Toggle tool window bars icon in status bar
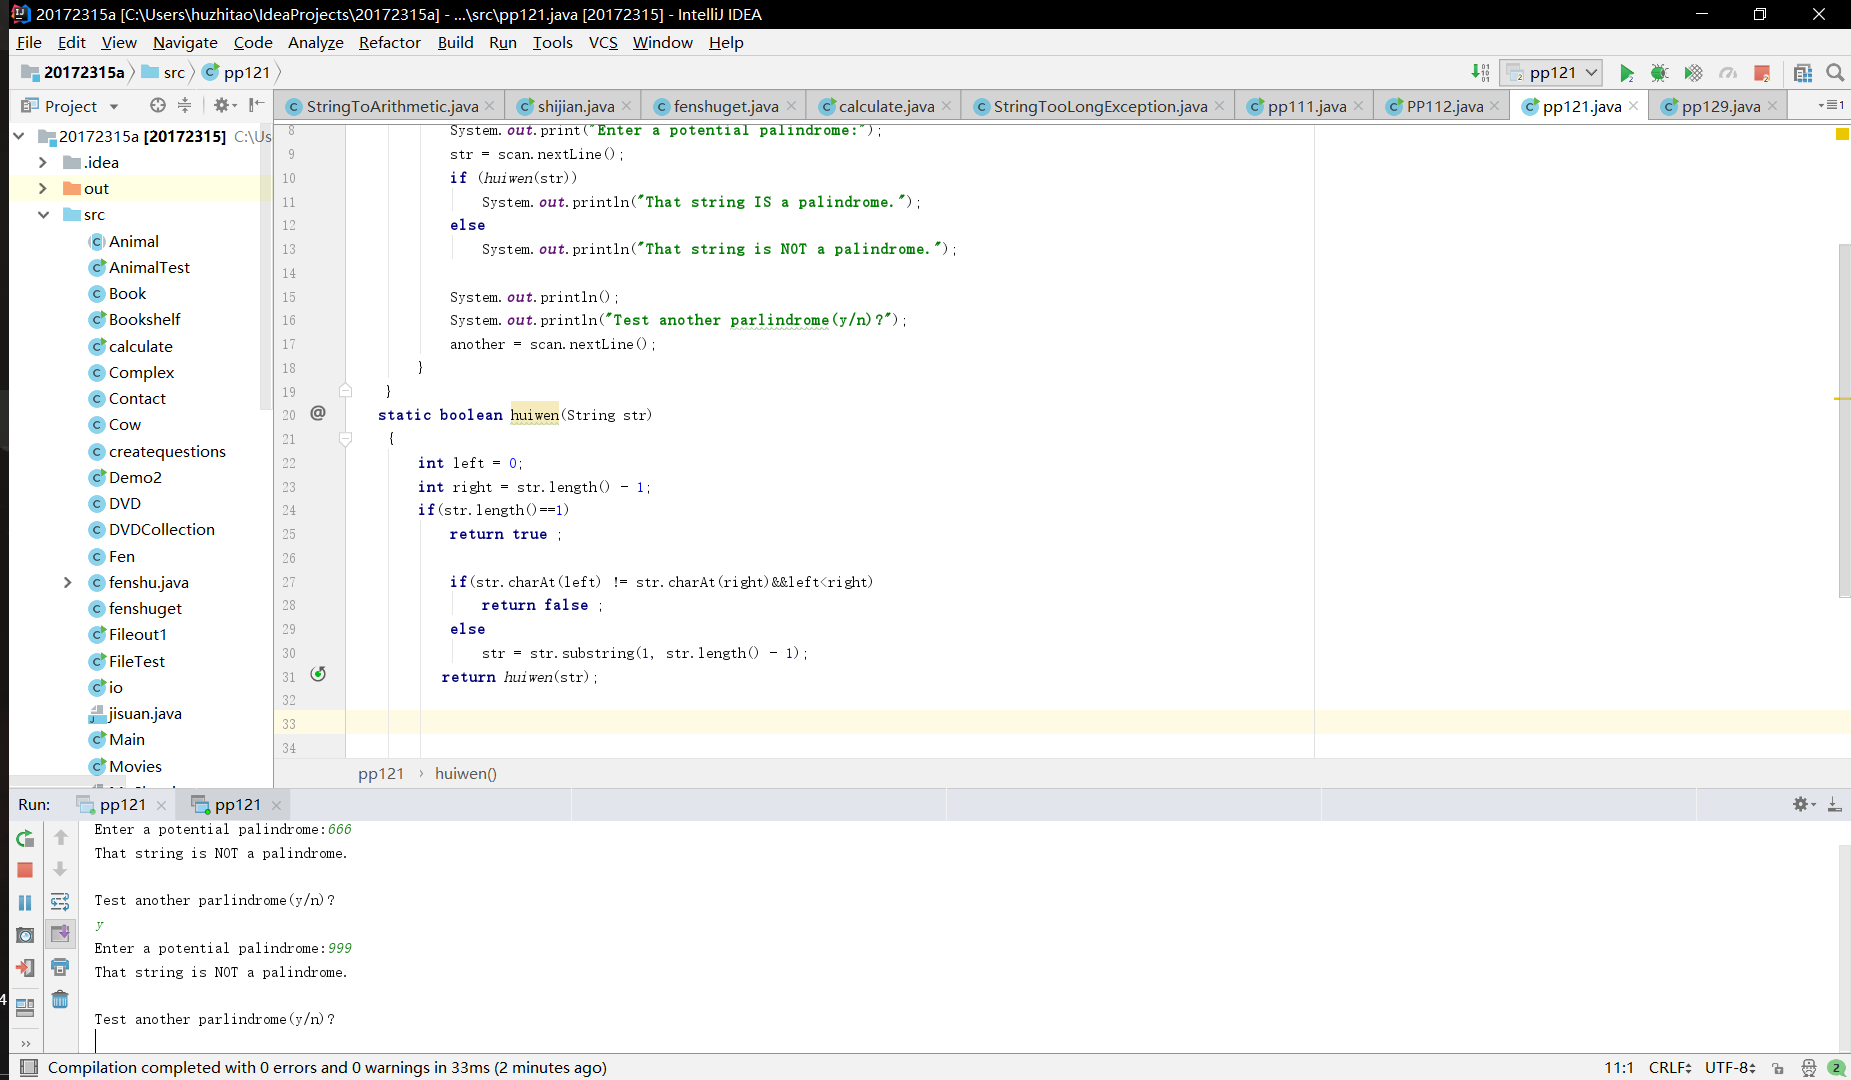Viewport: 1851px width, 1080px height. pyautogui.click(x=29, y=1067)
